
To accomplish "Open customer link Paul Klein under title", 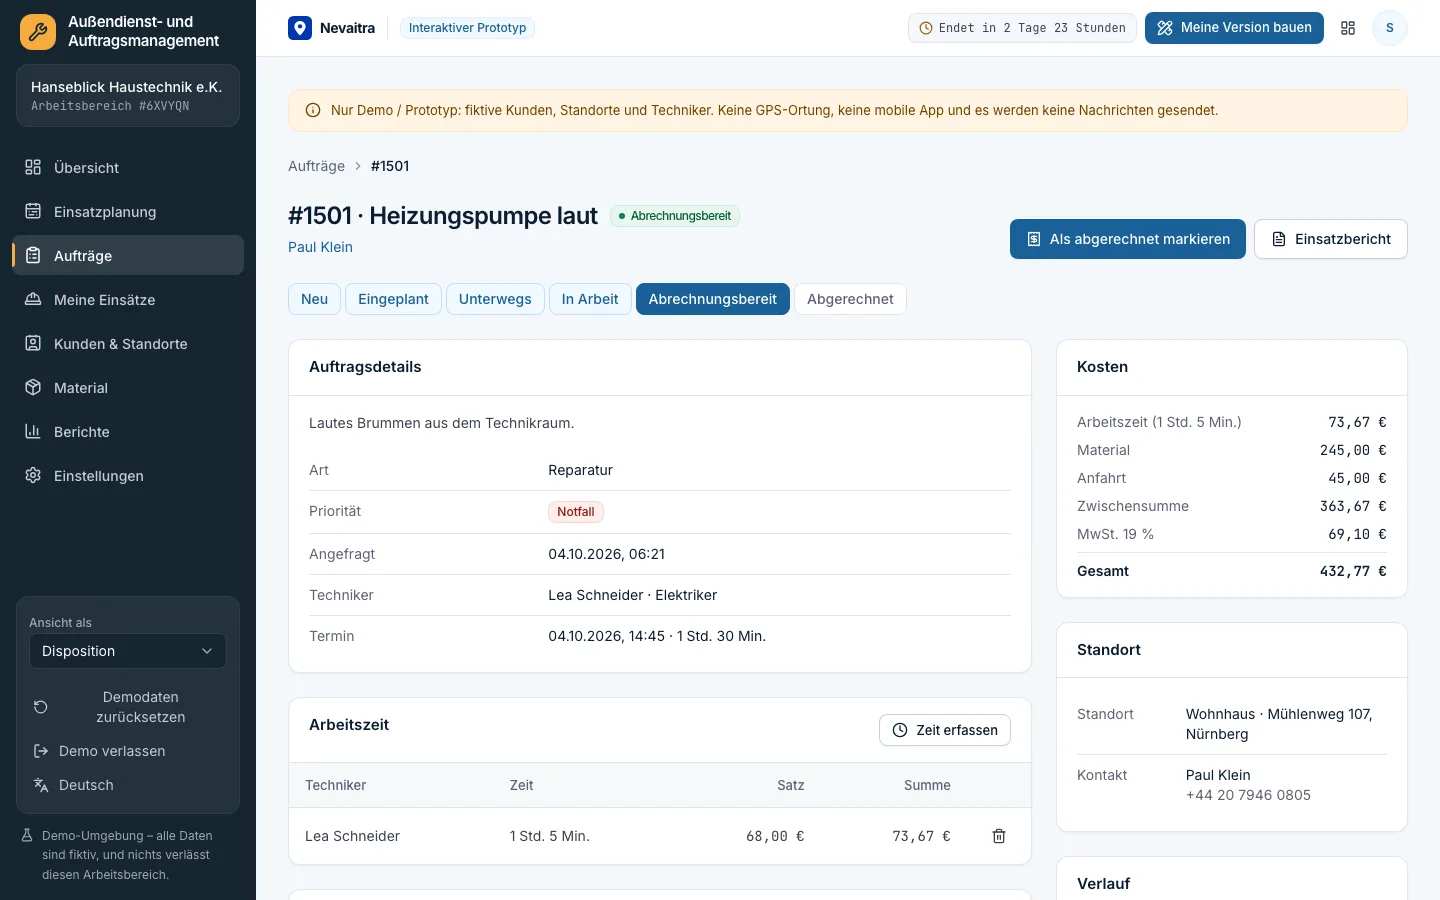I will [x=320, y=247].
